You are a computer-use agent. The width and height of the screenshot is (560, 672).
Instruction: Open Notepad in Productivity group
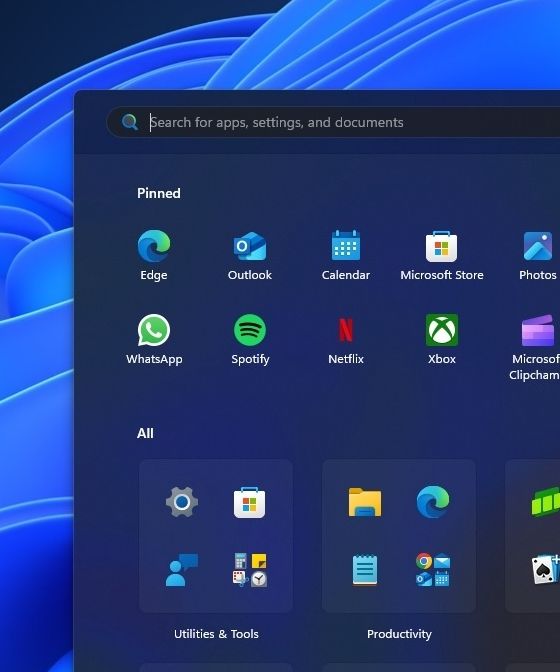pyautogui.click(x=365, y=570)
